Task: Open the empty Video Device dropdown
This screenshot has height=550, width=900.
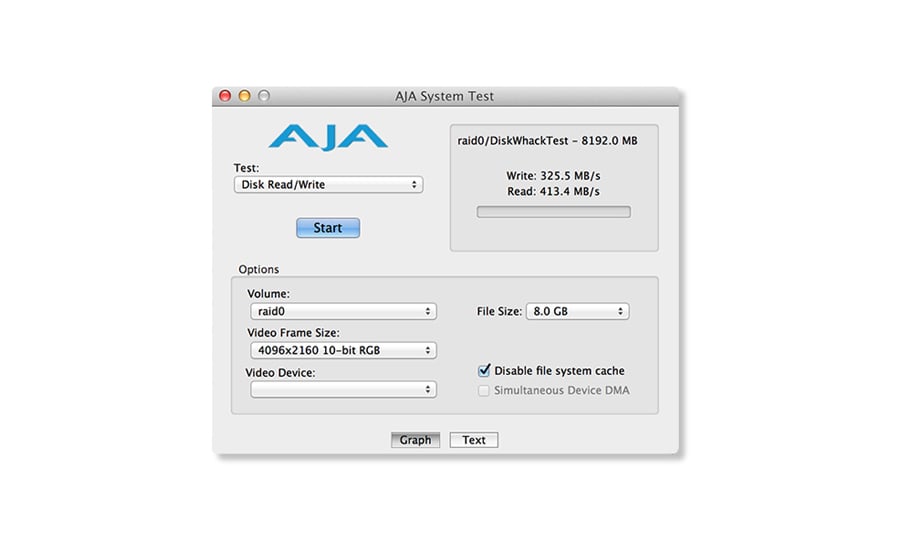Action: click(343, 389)
